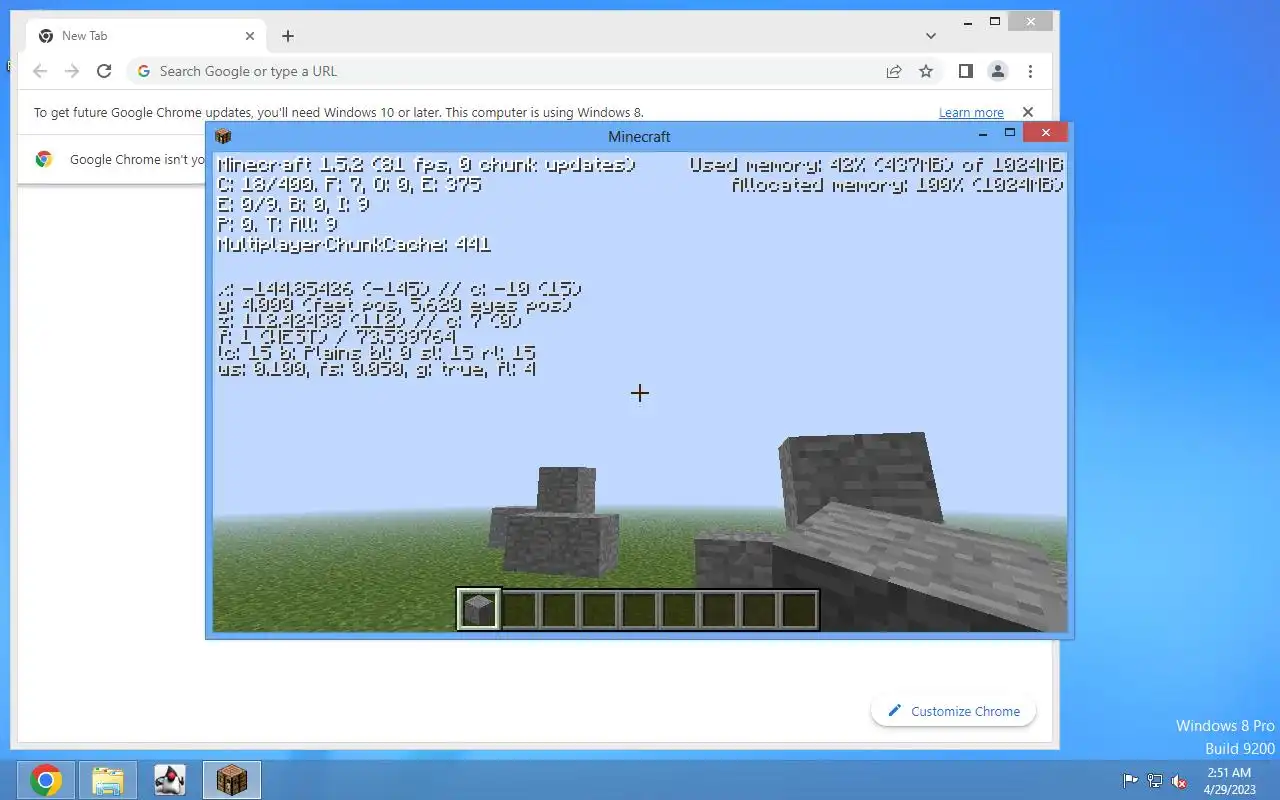
Task: Dismiss the Chrome update infobar
Action: point(1027,112)
